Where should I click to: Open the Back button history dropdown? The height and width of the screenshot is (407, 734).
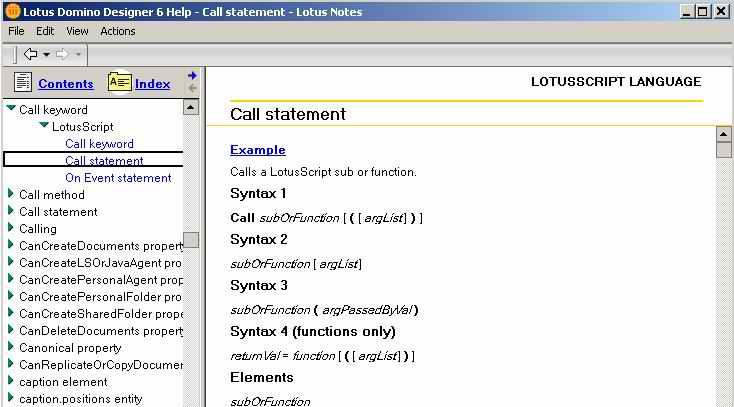click(x=46, y=54)
